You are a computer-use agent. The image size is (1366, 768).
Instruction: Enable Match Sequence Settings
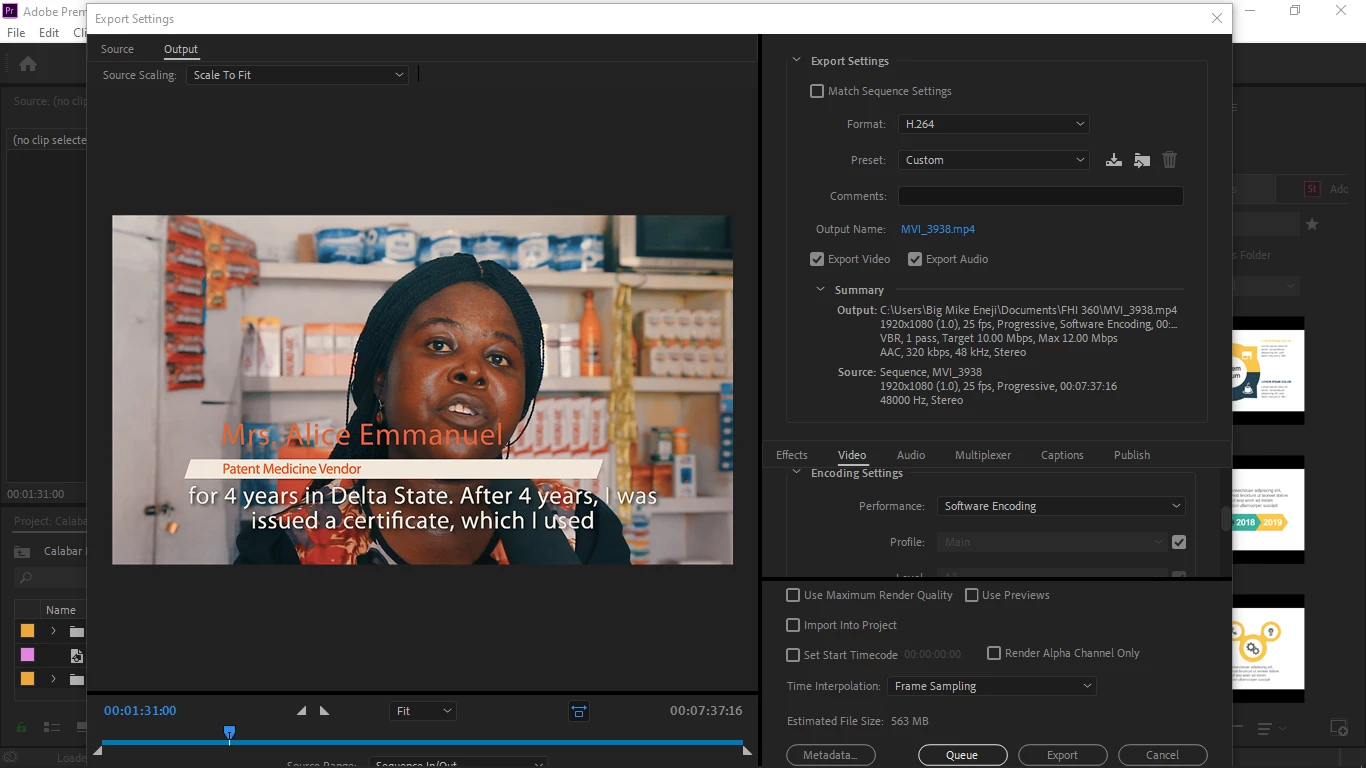pyautogui.click(x=817, y=91)
